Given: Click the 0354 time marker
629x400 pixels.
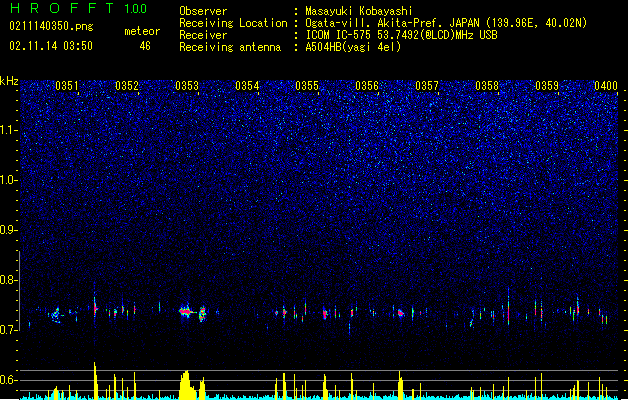Looking at the screenshot, I should point(247,86).
